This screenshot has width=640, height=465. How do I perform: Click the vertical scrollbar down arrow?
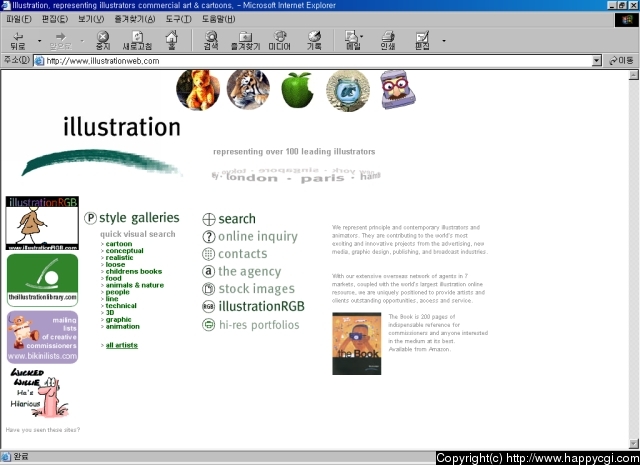click(x=633, y=443)
